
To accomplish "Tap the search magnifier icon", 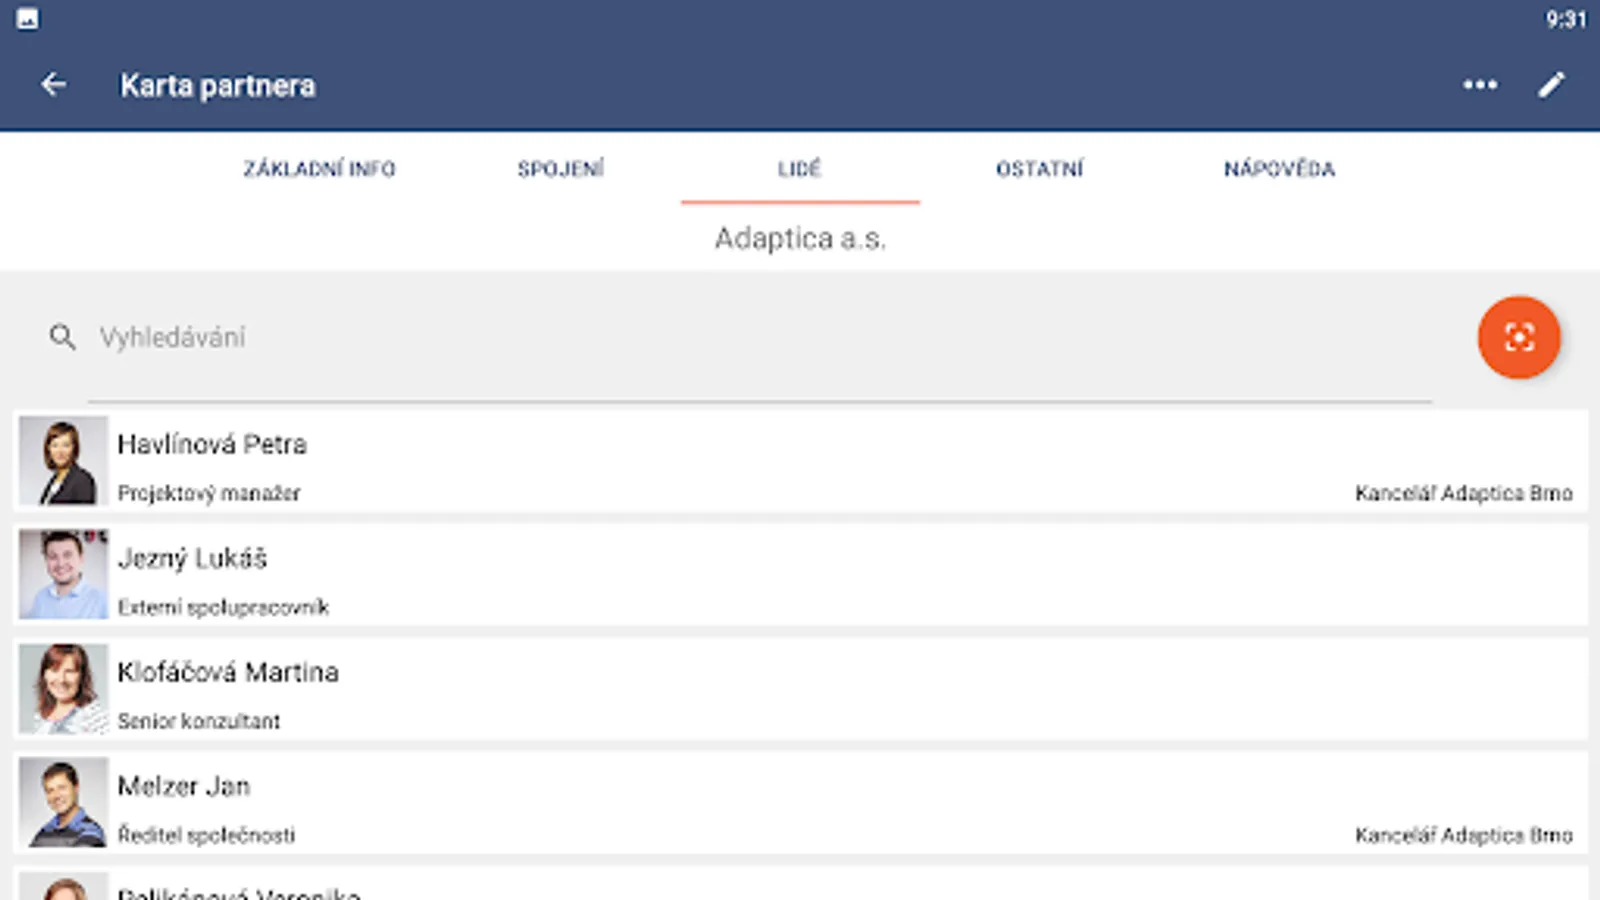I will coord(62,337).
